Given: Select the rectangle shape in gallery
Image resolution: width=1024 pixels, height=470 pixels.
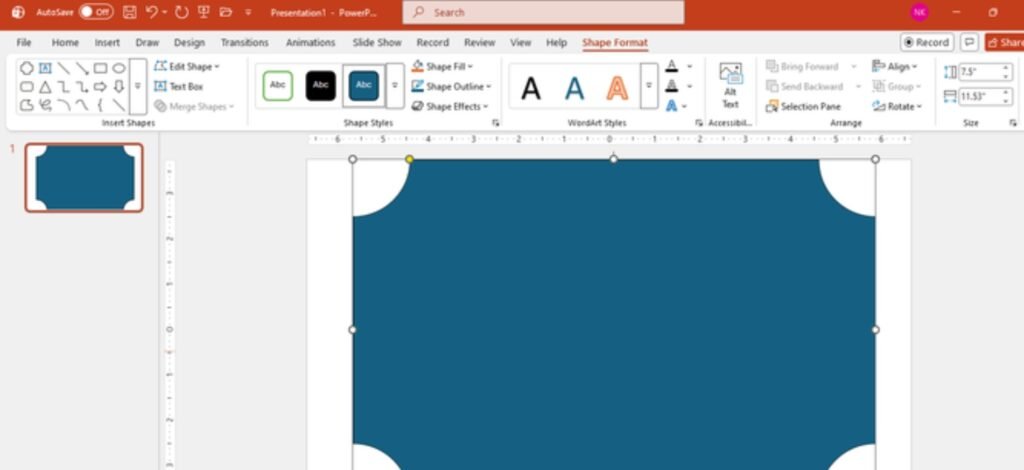Looking at the screenshot, I should point(100,68).
